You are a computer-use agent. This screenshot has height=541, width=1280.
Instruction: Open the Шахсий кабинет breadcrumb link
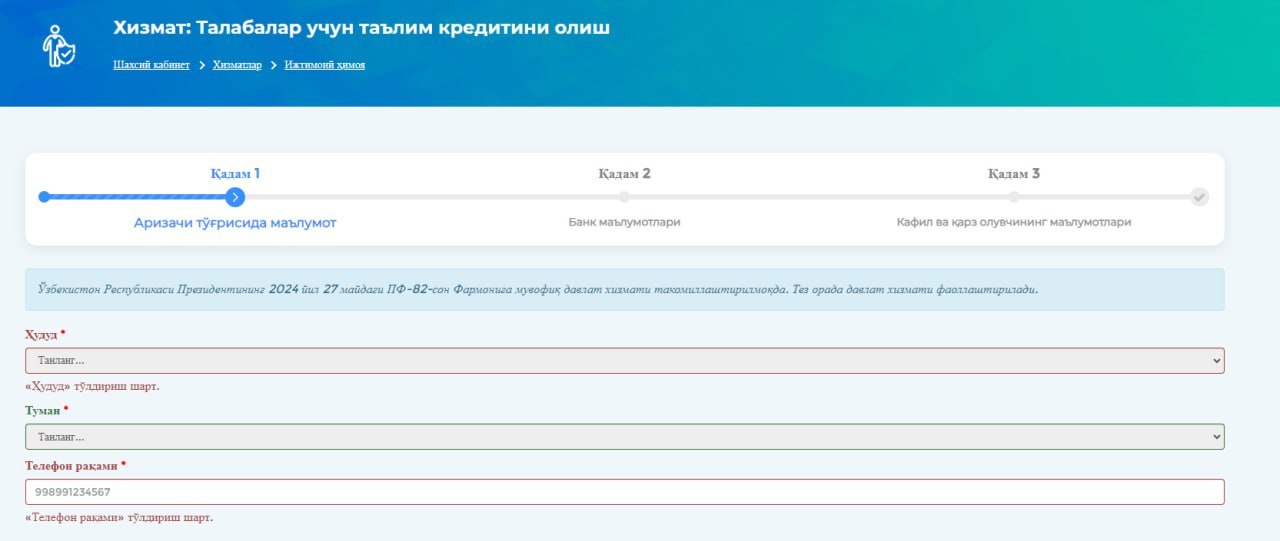point(151,65)
